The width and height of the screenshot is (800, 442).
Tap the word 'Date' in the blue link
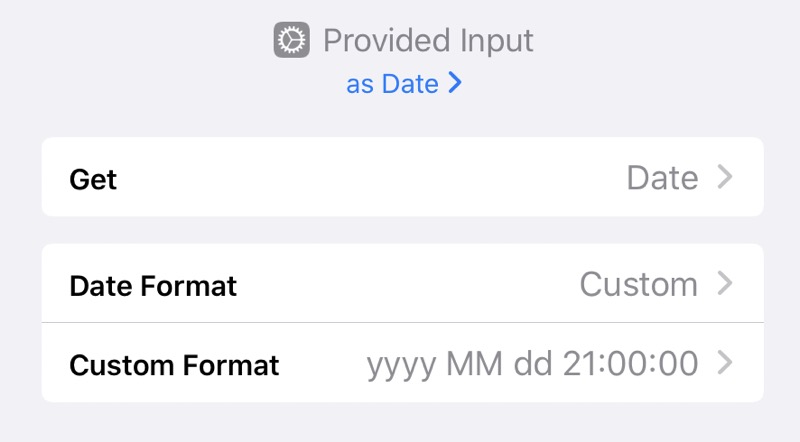pos(410,83)
